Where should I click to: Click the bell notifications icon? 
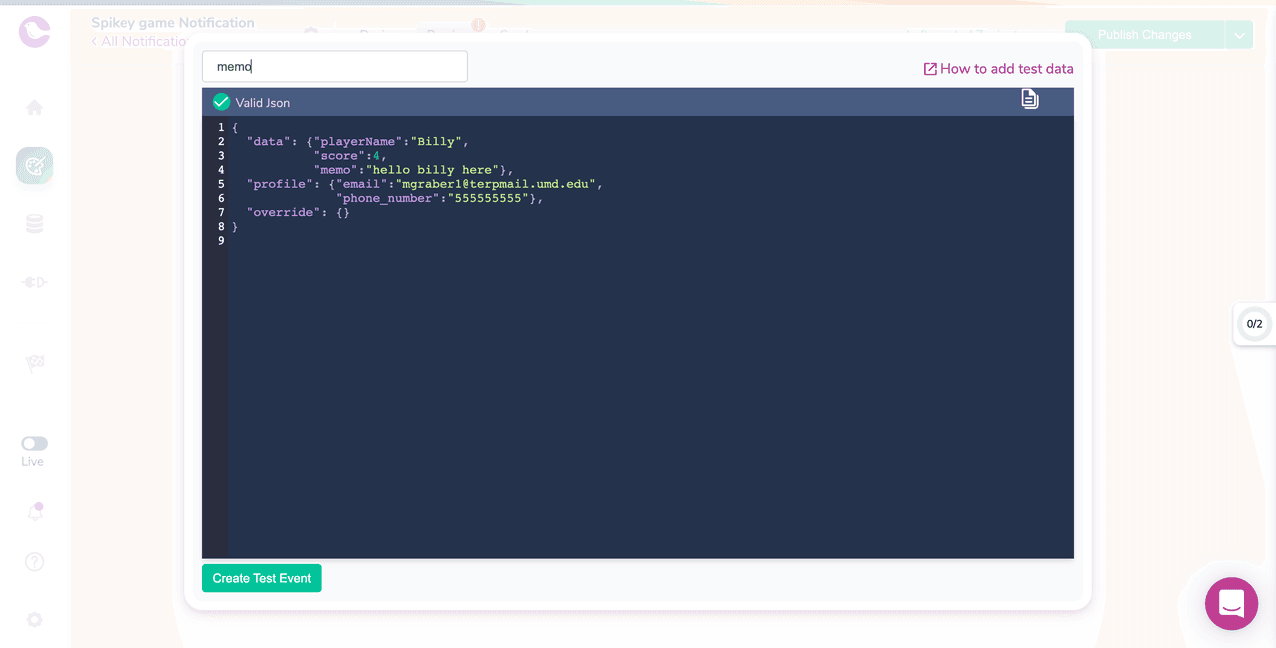[x=34, y=512]
